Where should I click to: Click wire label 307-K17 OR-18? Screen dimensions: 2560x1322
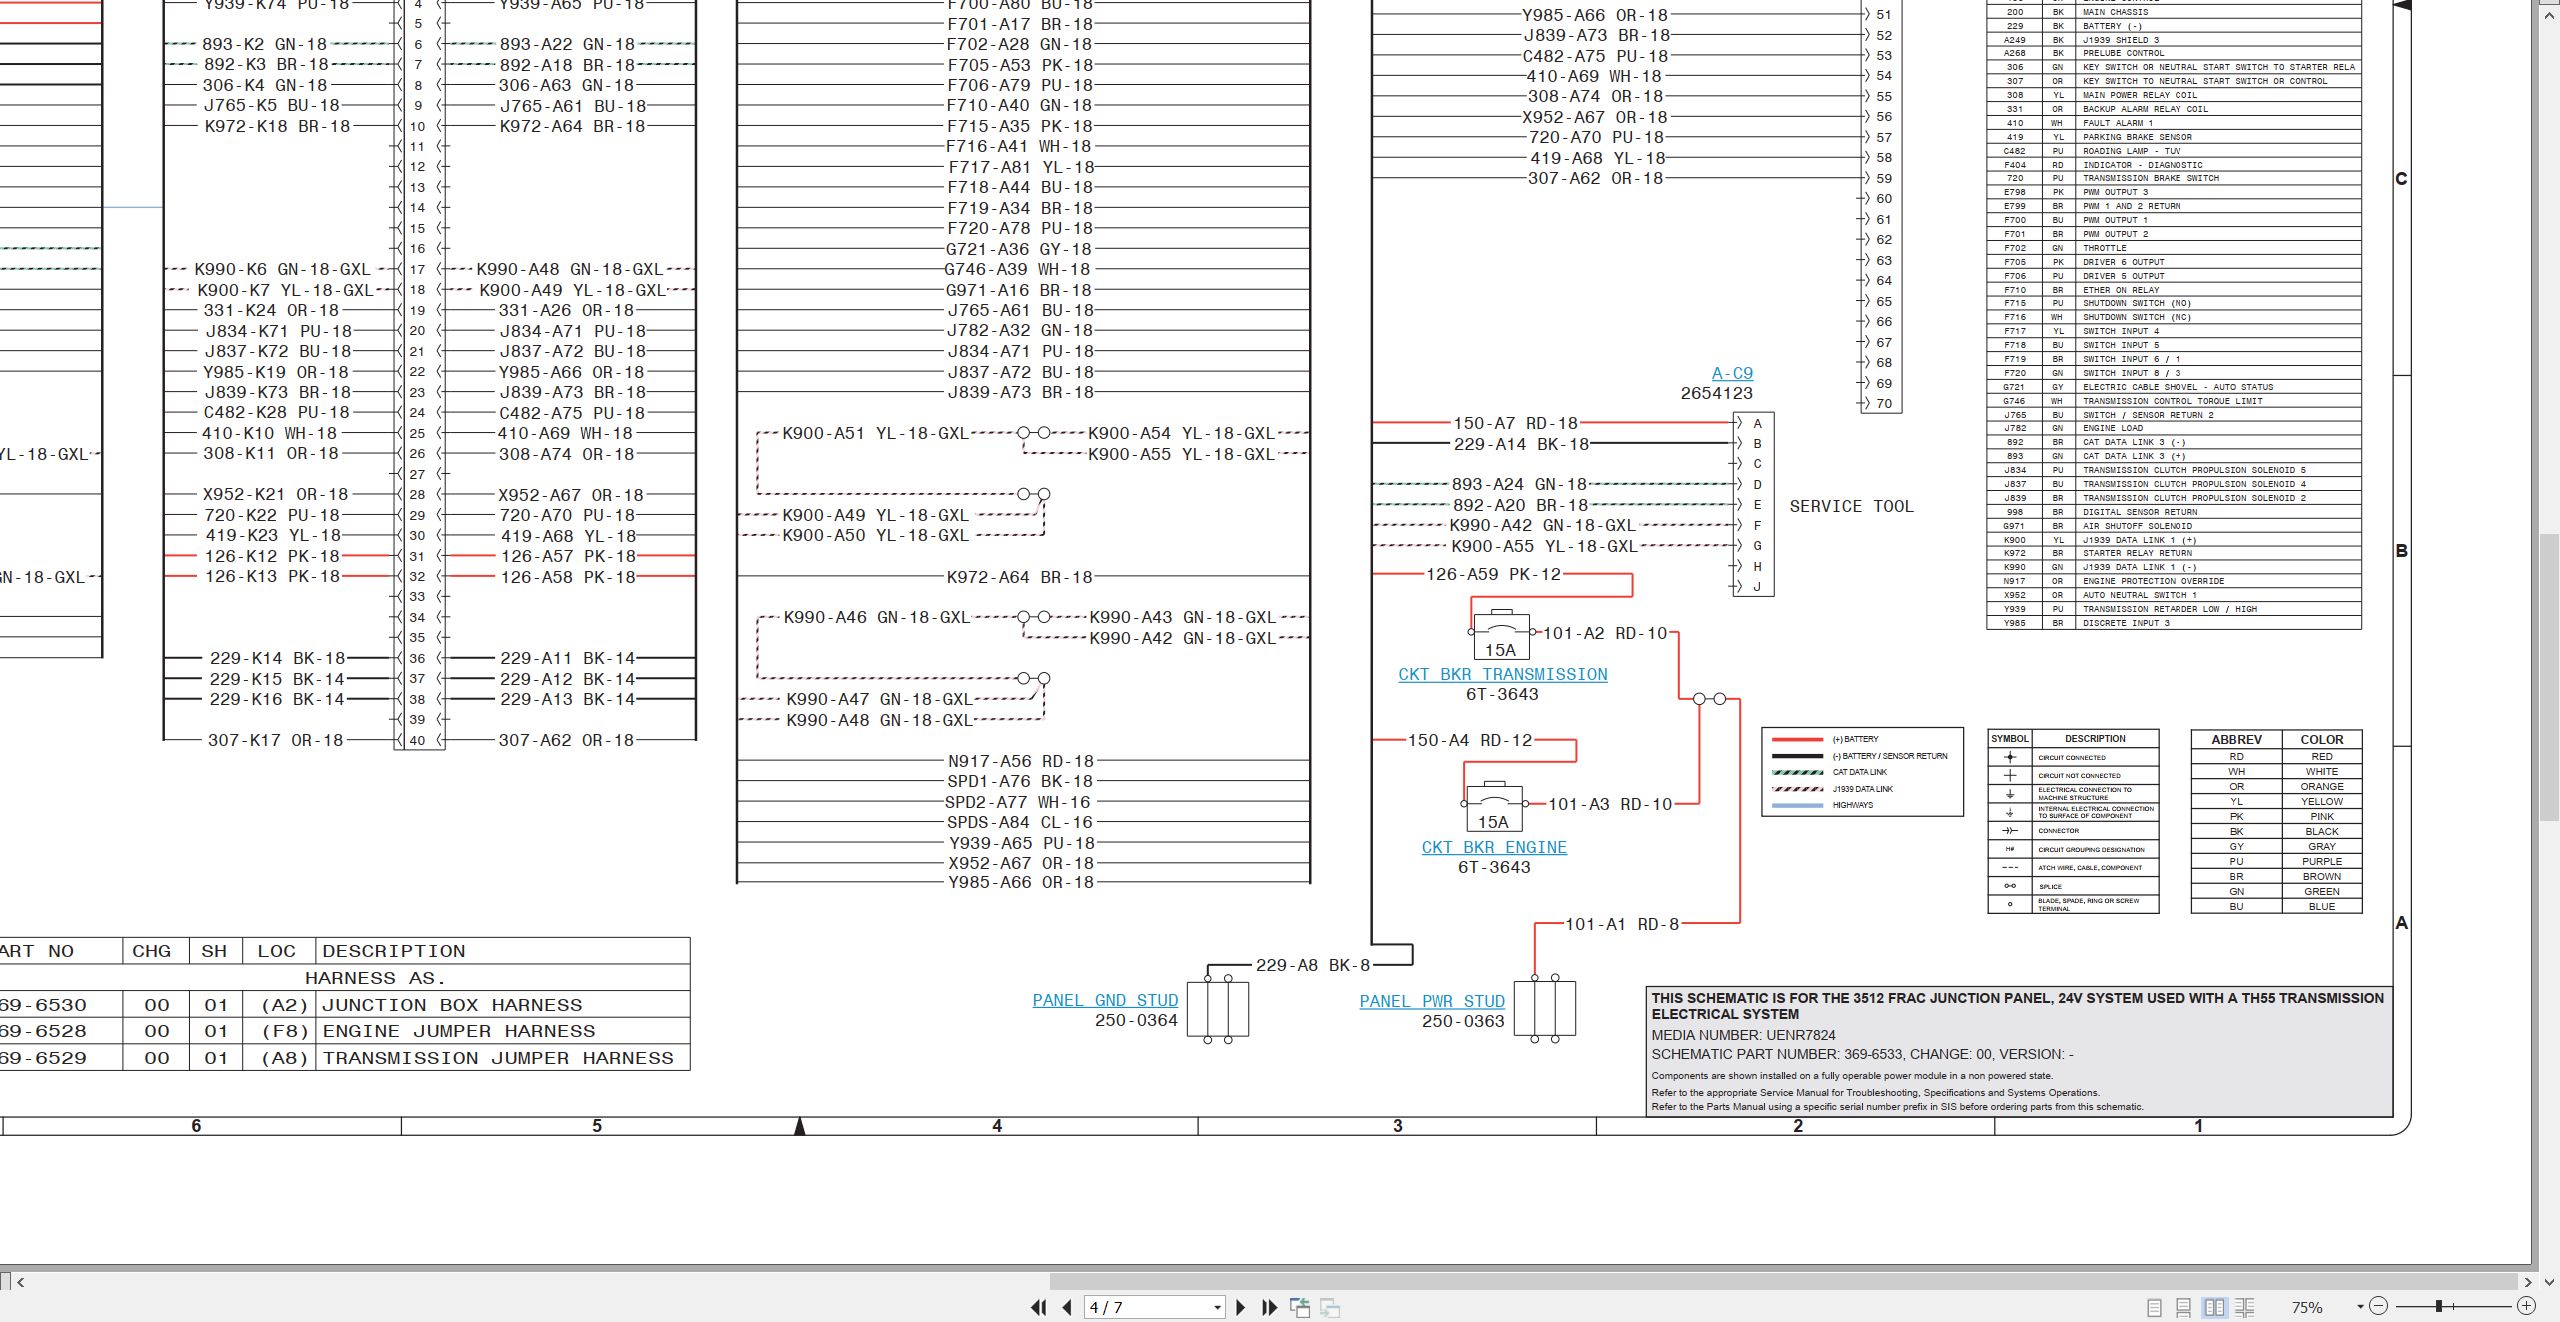[x=276, y=740]
